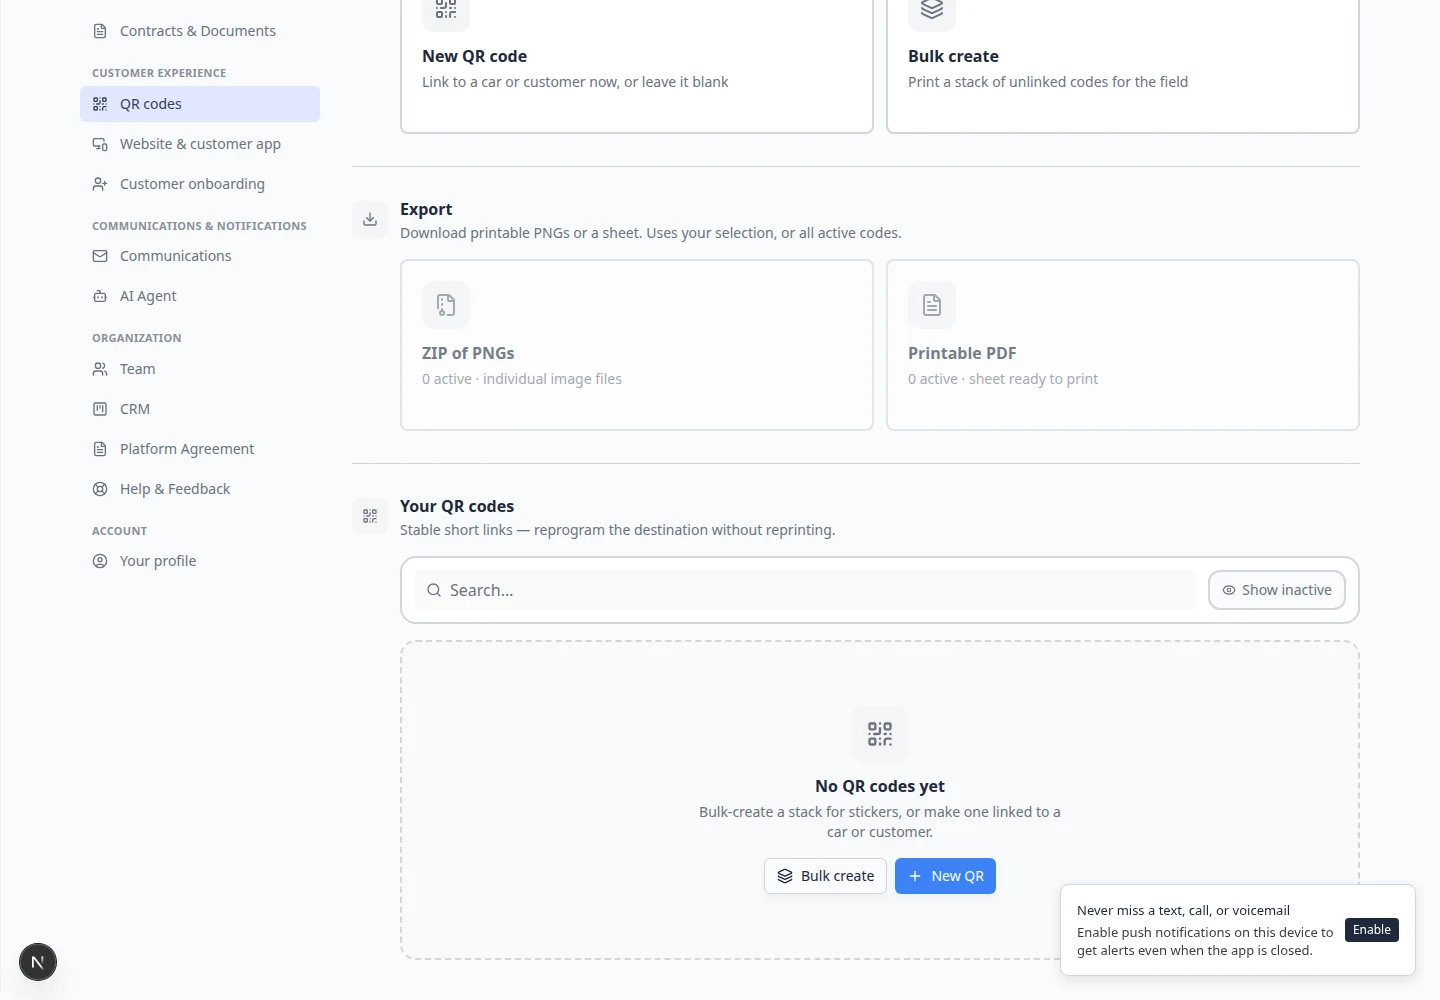Go to Your profile

click(200, 561)
